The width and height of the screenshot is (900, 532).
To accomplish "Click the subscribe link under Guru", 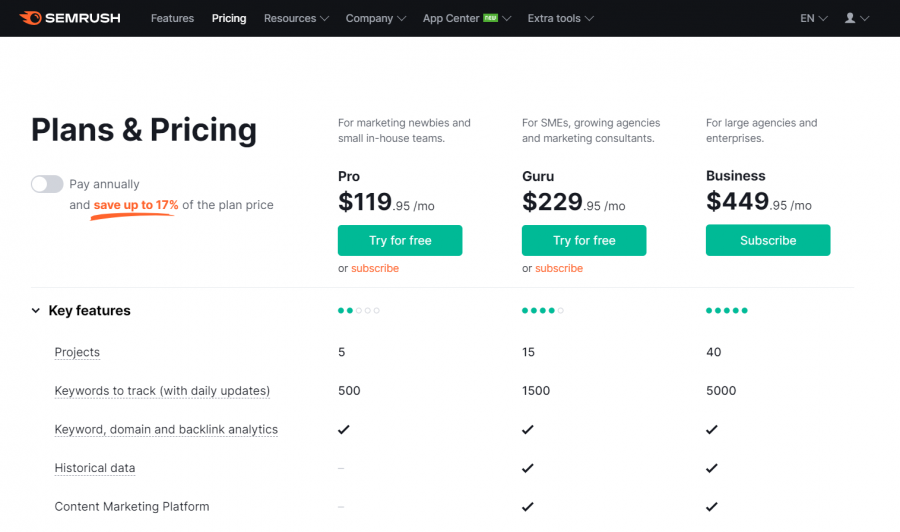I will point(558,268).
